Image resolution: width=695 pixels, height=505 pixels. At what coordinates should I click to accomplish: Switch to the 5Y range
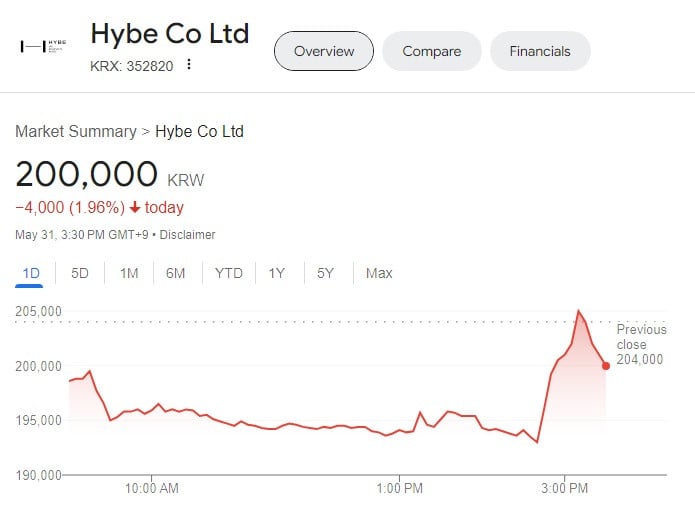pos(325,273)
